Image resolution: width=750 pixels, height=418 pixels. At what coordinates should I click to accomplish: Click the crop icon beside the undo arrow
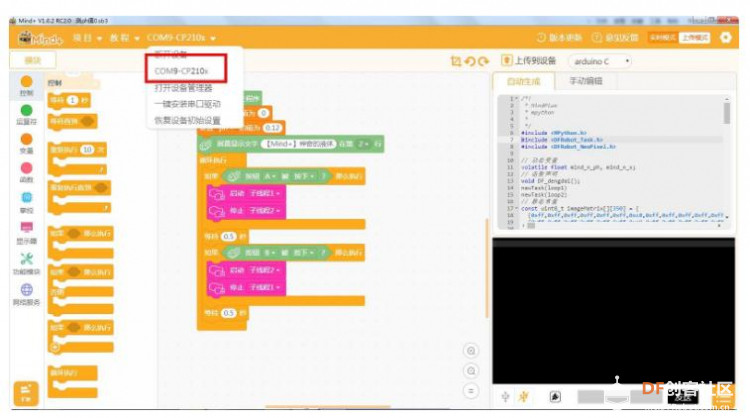click(456, 61)
